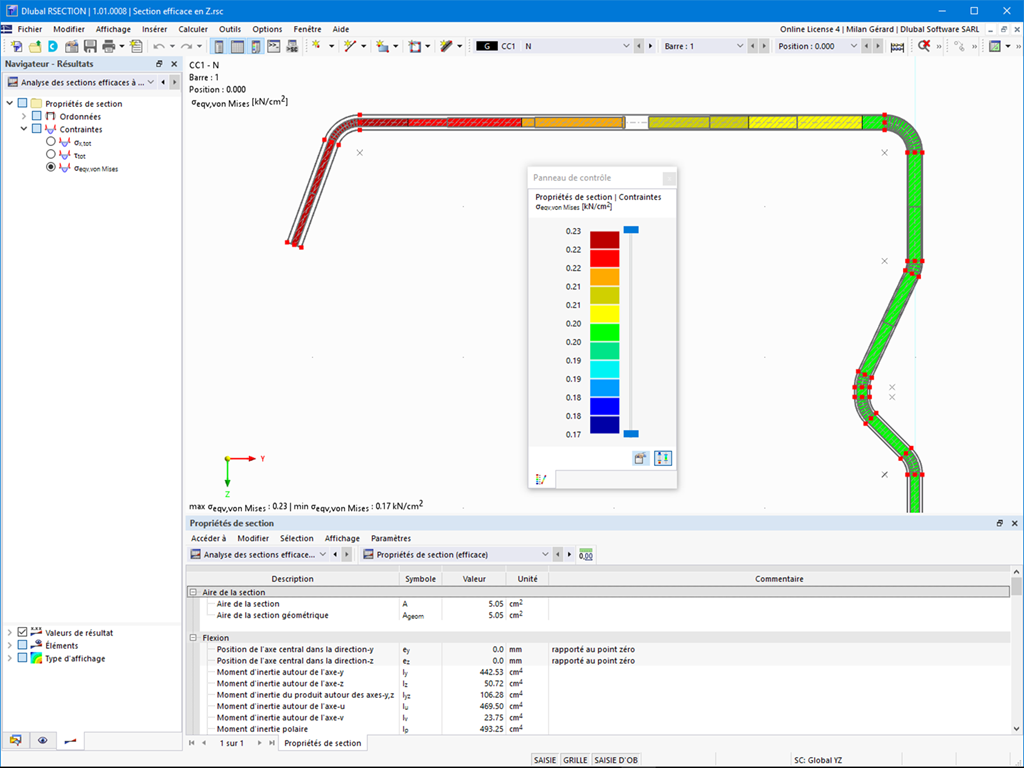
Task: Collapse the Propriétés de section tree node
Action: [x=10, y=103]
